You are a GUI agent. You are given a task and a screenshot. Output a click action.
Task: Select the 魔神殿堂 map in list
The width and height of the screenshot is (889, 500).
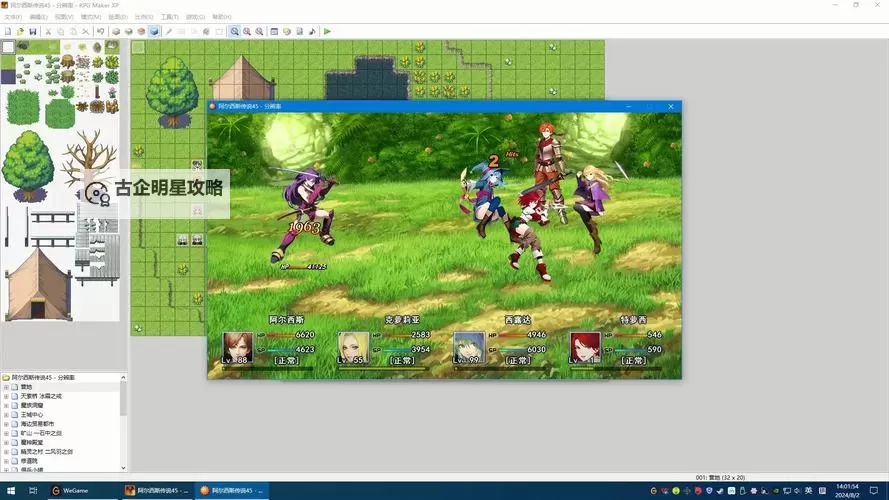(x=34, y=442)
